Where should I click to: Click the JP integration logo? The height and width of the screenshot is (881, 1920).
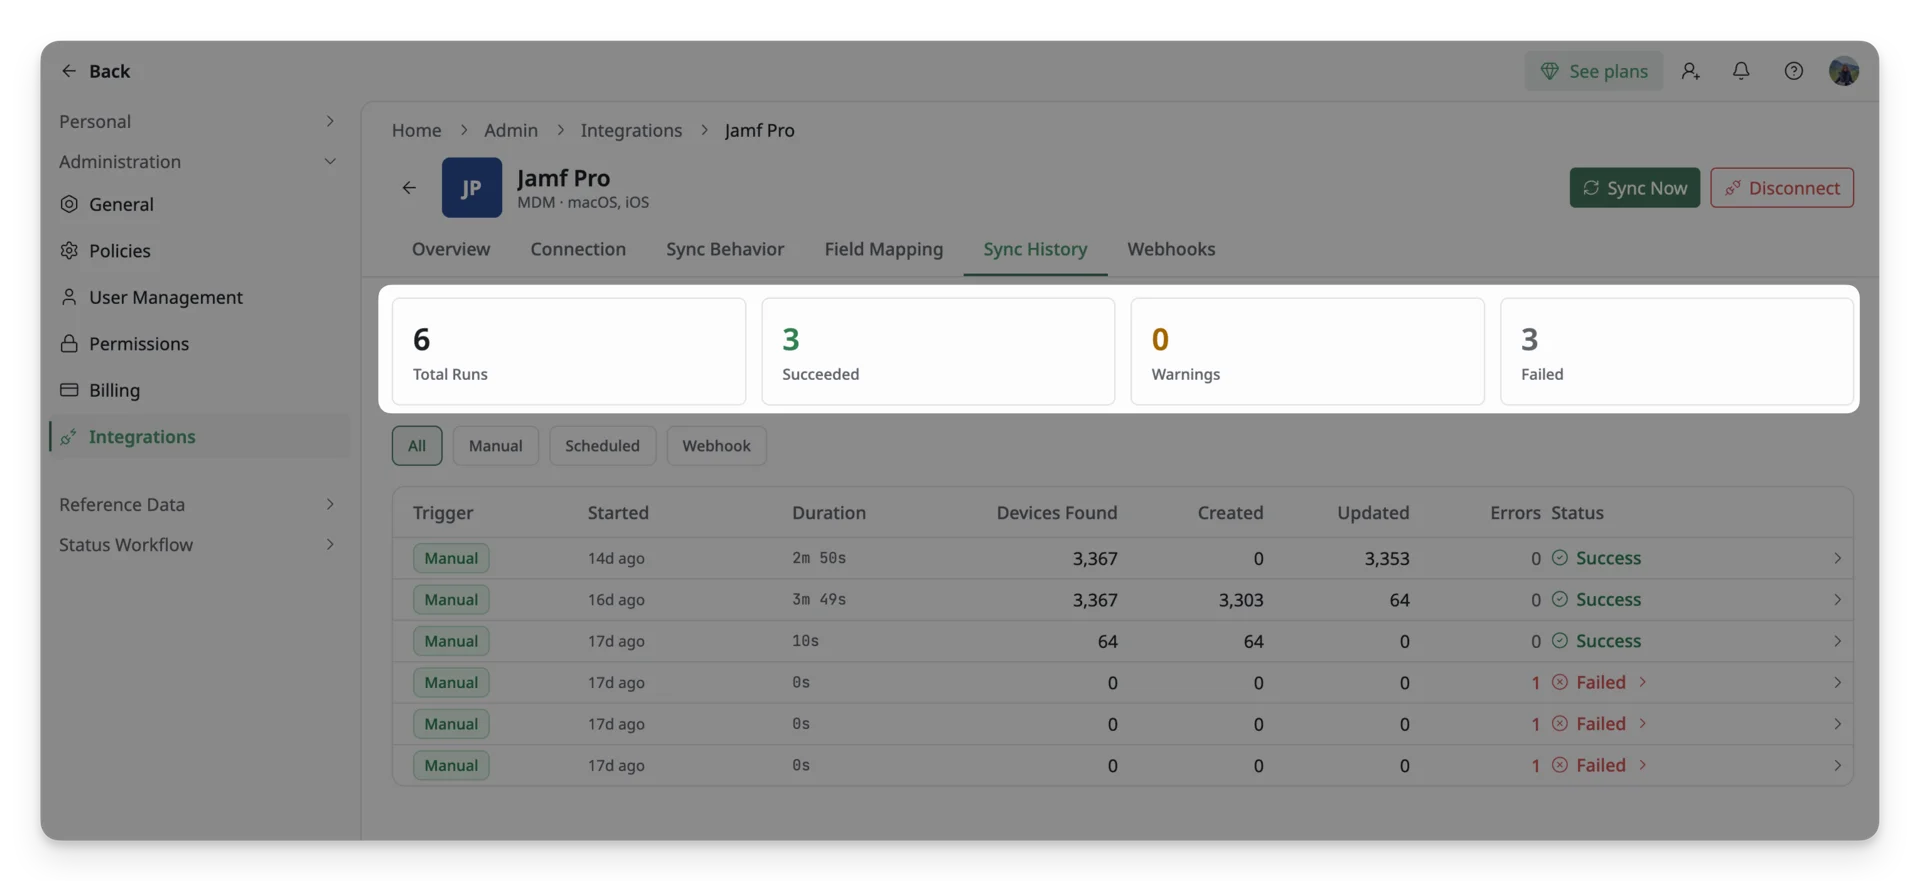tap(472, 188)
